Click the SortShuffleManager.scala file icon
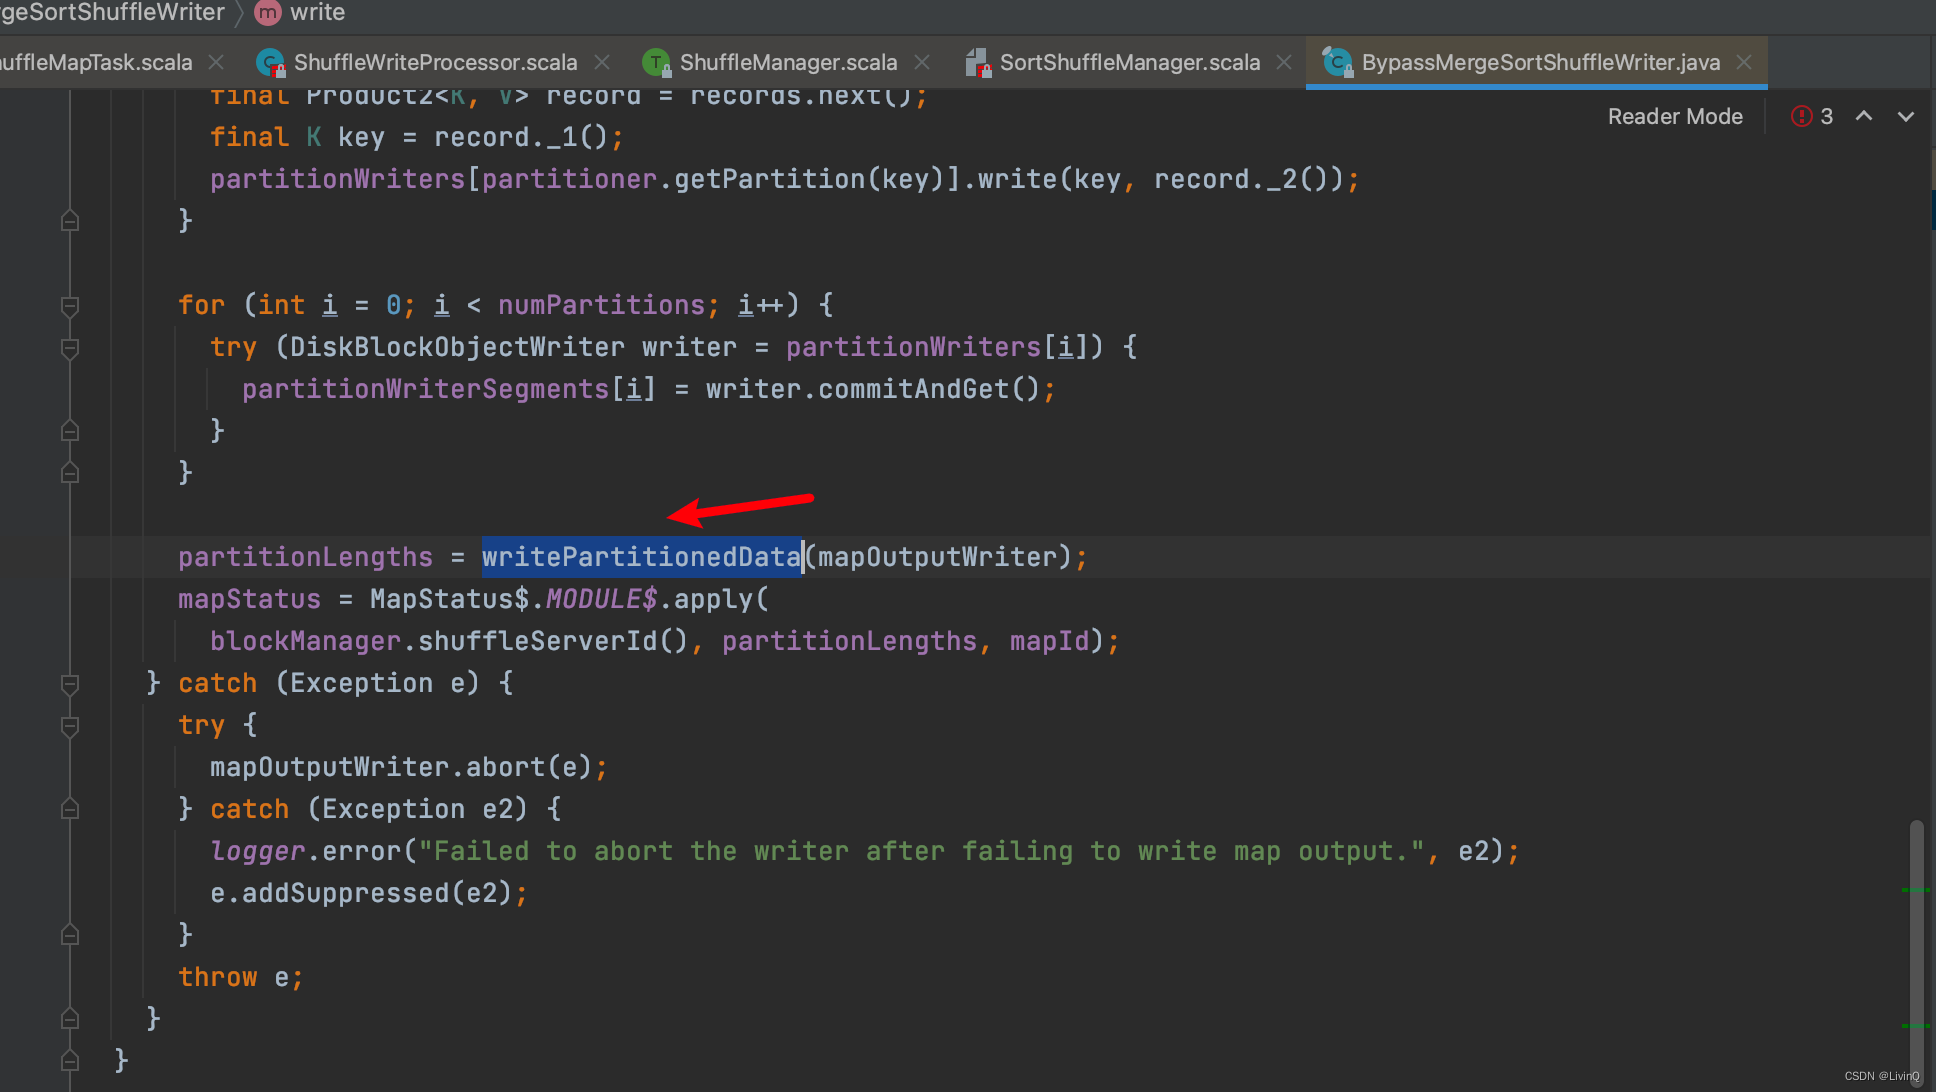Image resolution: width=1936 pixels, height=1092 pixels. [977, 63]
